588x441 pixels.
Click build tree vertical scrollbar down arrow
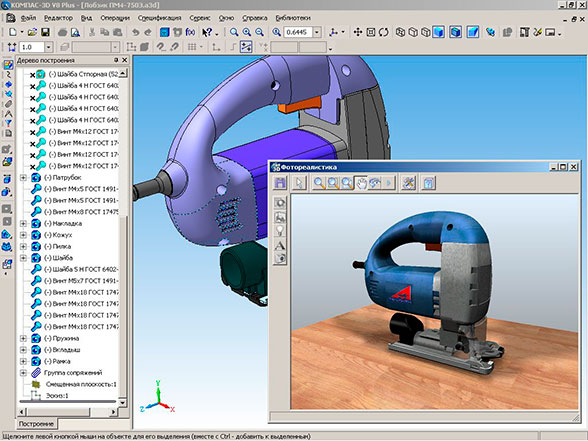coord(123,402)
